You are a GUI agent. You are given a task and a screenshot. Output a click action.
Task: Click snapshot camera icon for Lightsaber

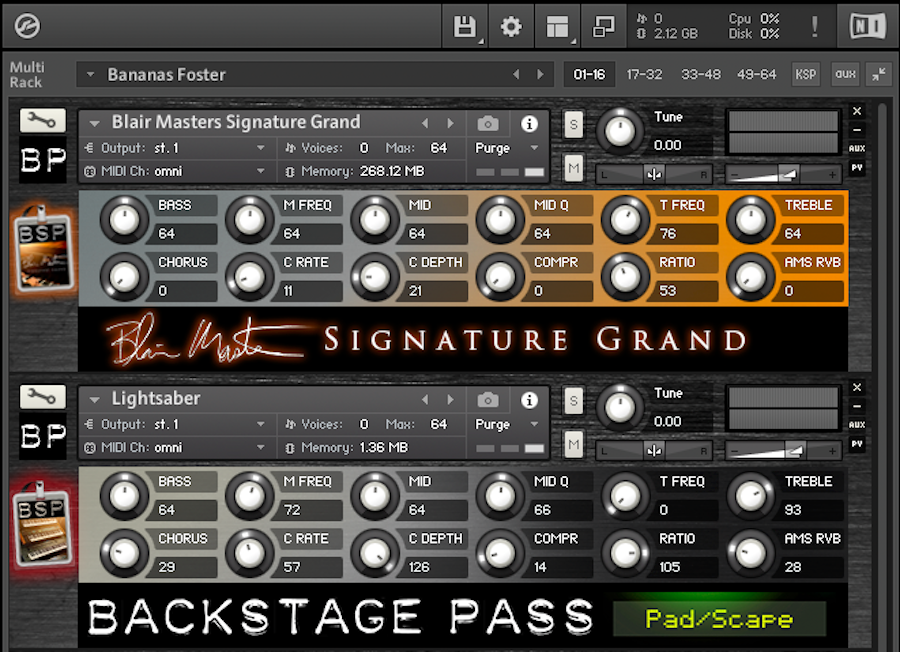point(488,399)
